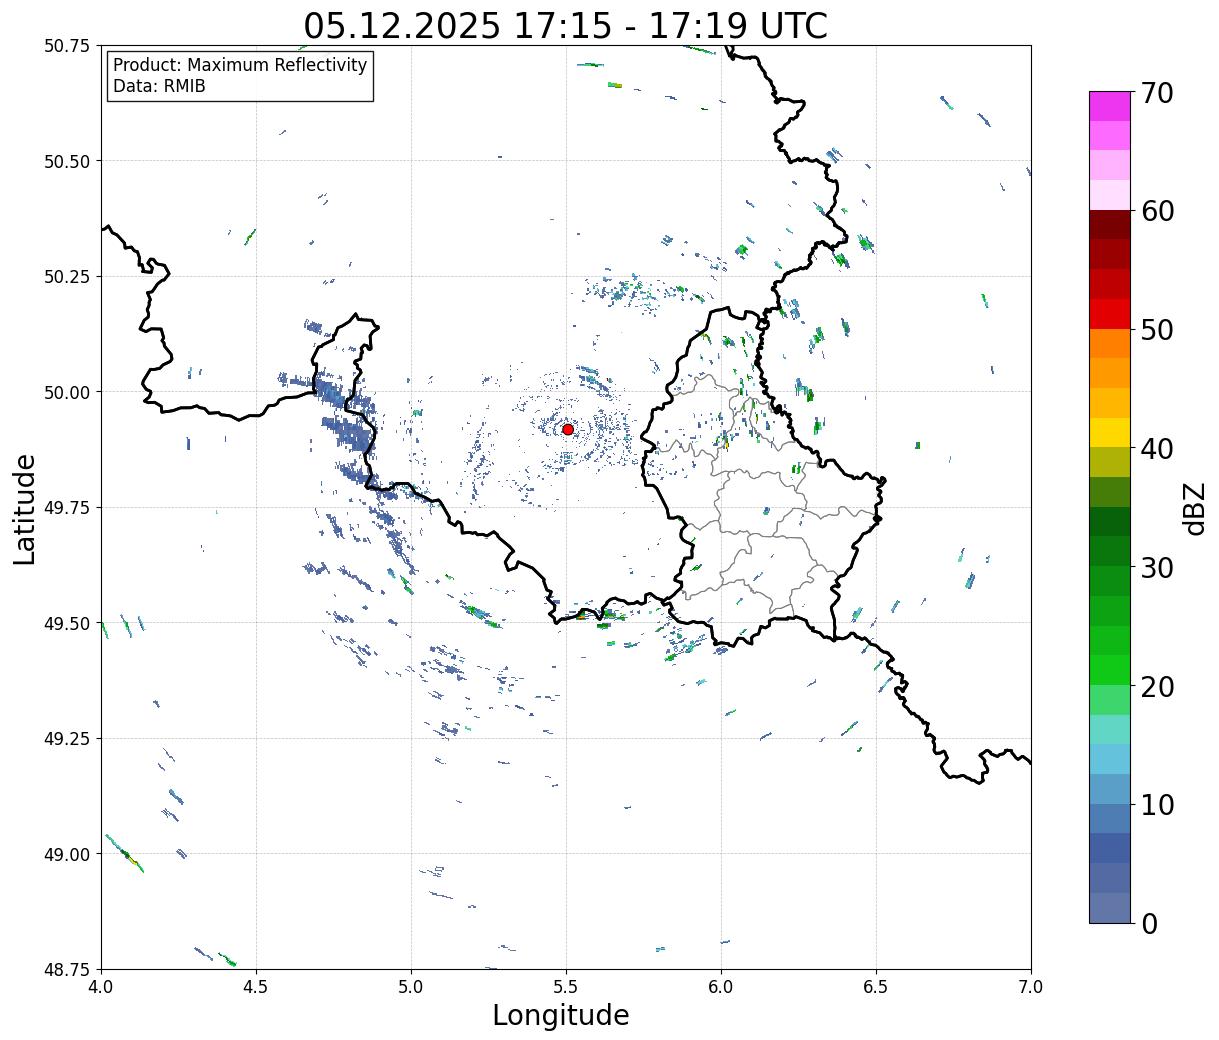Click the colorbar tick label 60

point(1157,211)
